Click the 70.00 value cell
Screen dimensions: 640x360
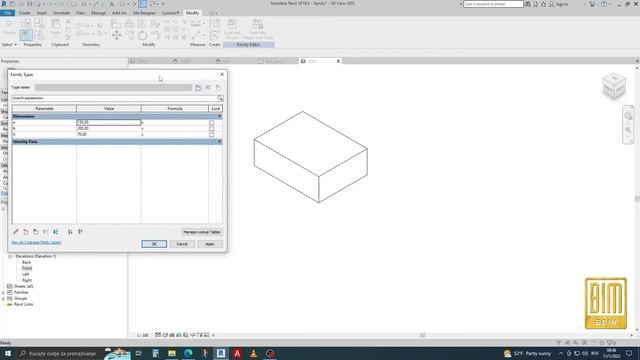109,134
